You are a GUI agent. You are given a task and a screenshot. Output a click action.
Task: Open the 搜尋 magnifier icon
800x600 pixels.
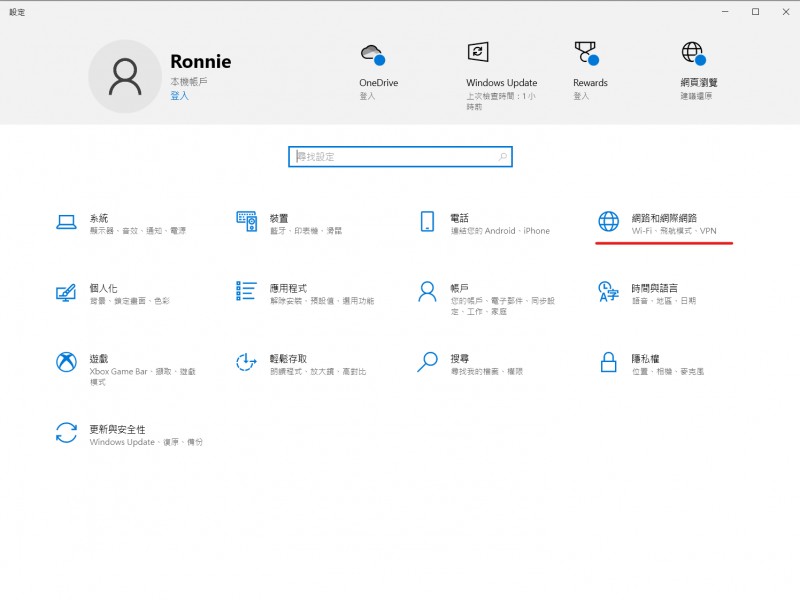point(427,362)
